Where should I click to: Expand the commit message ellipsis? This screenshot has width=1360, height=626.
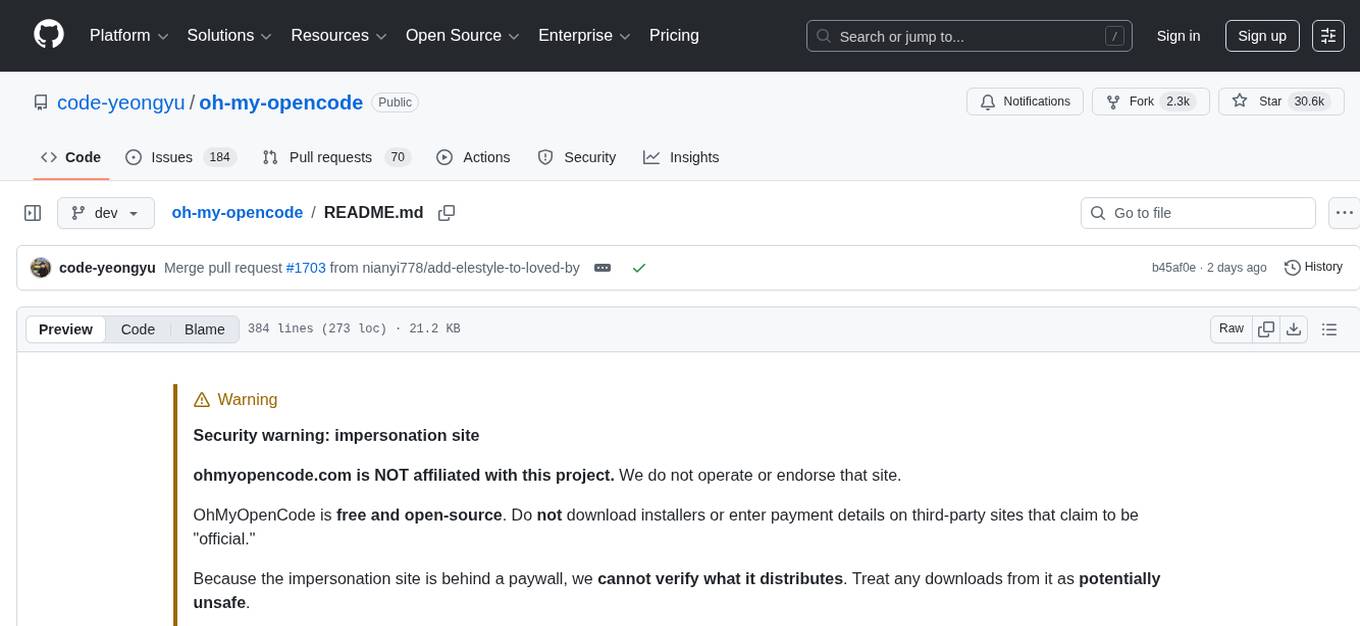click(x=602, y=268)
